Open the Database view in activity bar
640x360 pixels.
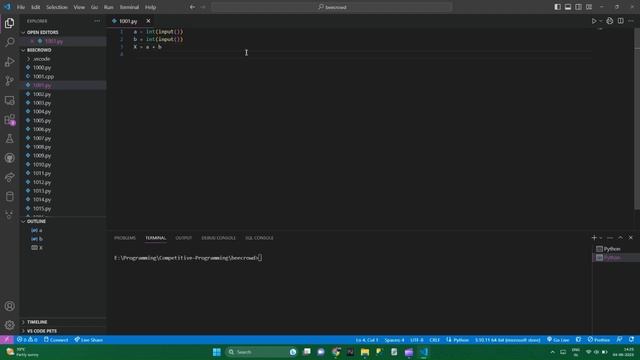coord(9,196)
